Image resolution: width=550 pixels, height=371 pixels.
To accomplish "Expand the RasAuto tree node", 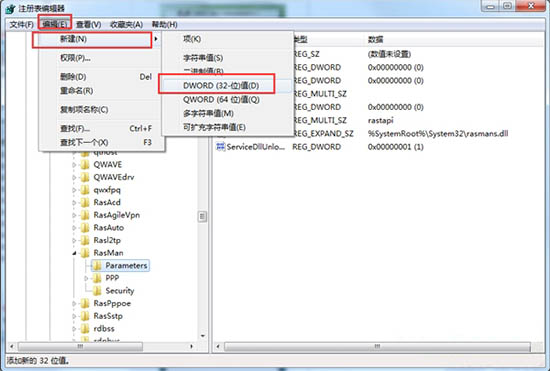I will tap(74, 228).
